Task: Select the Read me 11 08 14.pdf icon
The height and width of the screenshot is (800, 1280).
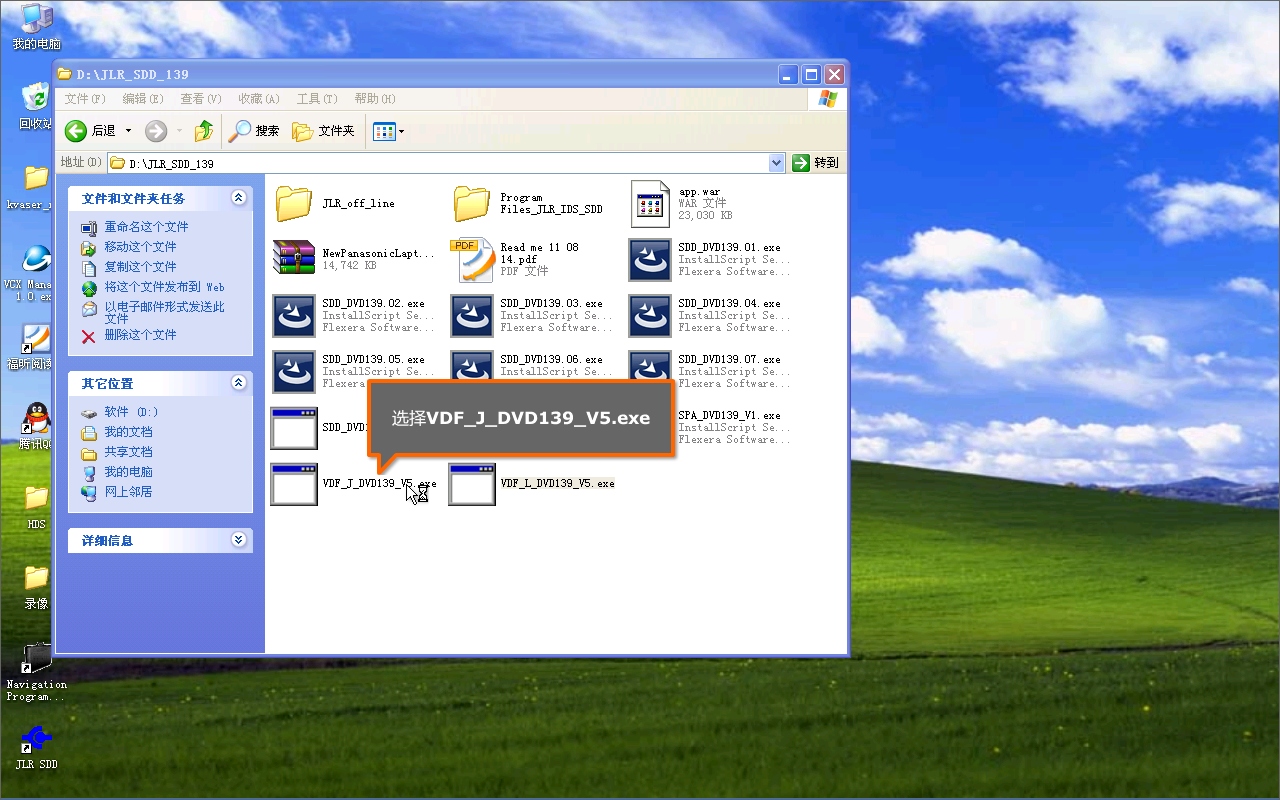Action: point(472,260)
